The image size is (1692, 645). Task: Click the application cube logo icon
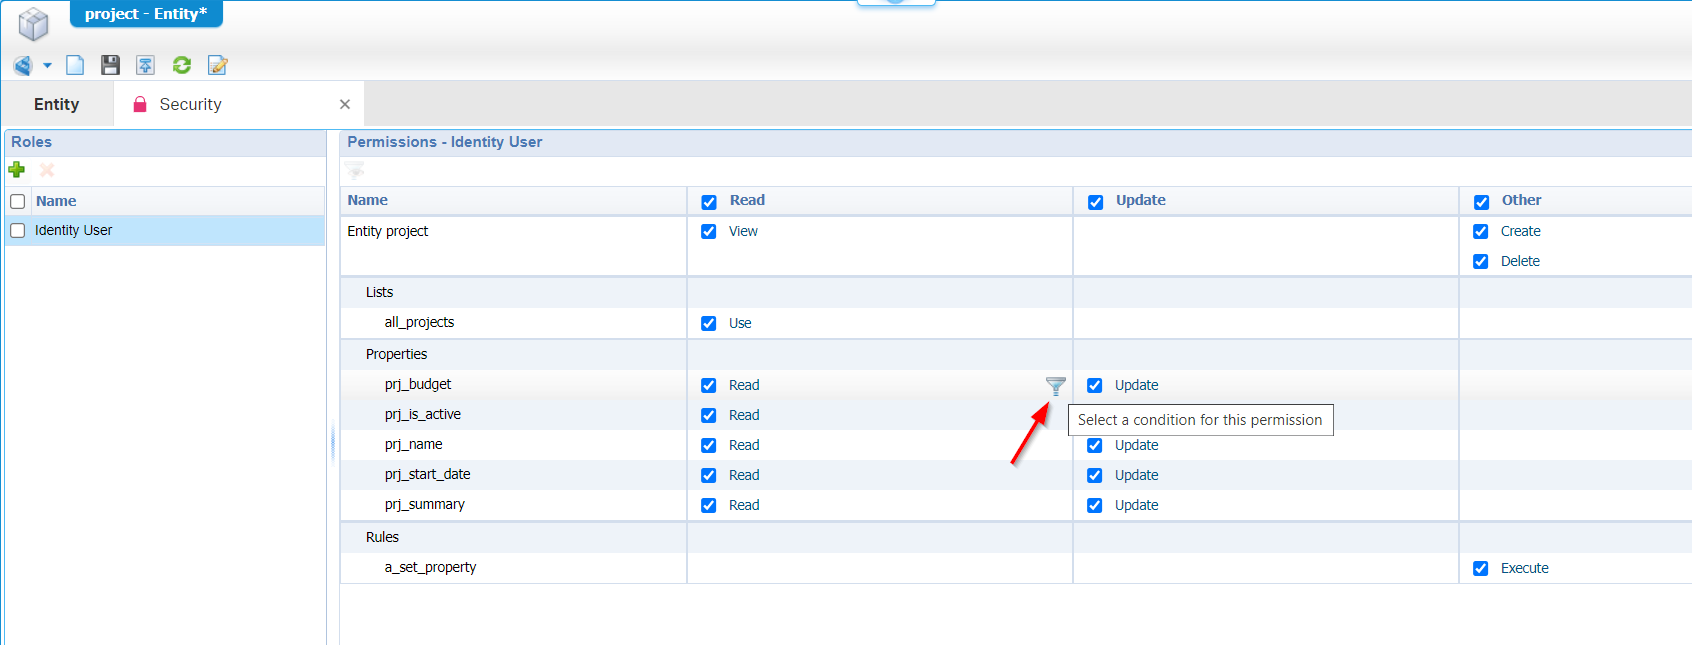33,24
